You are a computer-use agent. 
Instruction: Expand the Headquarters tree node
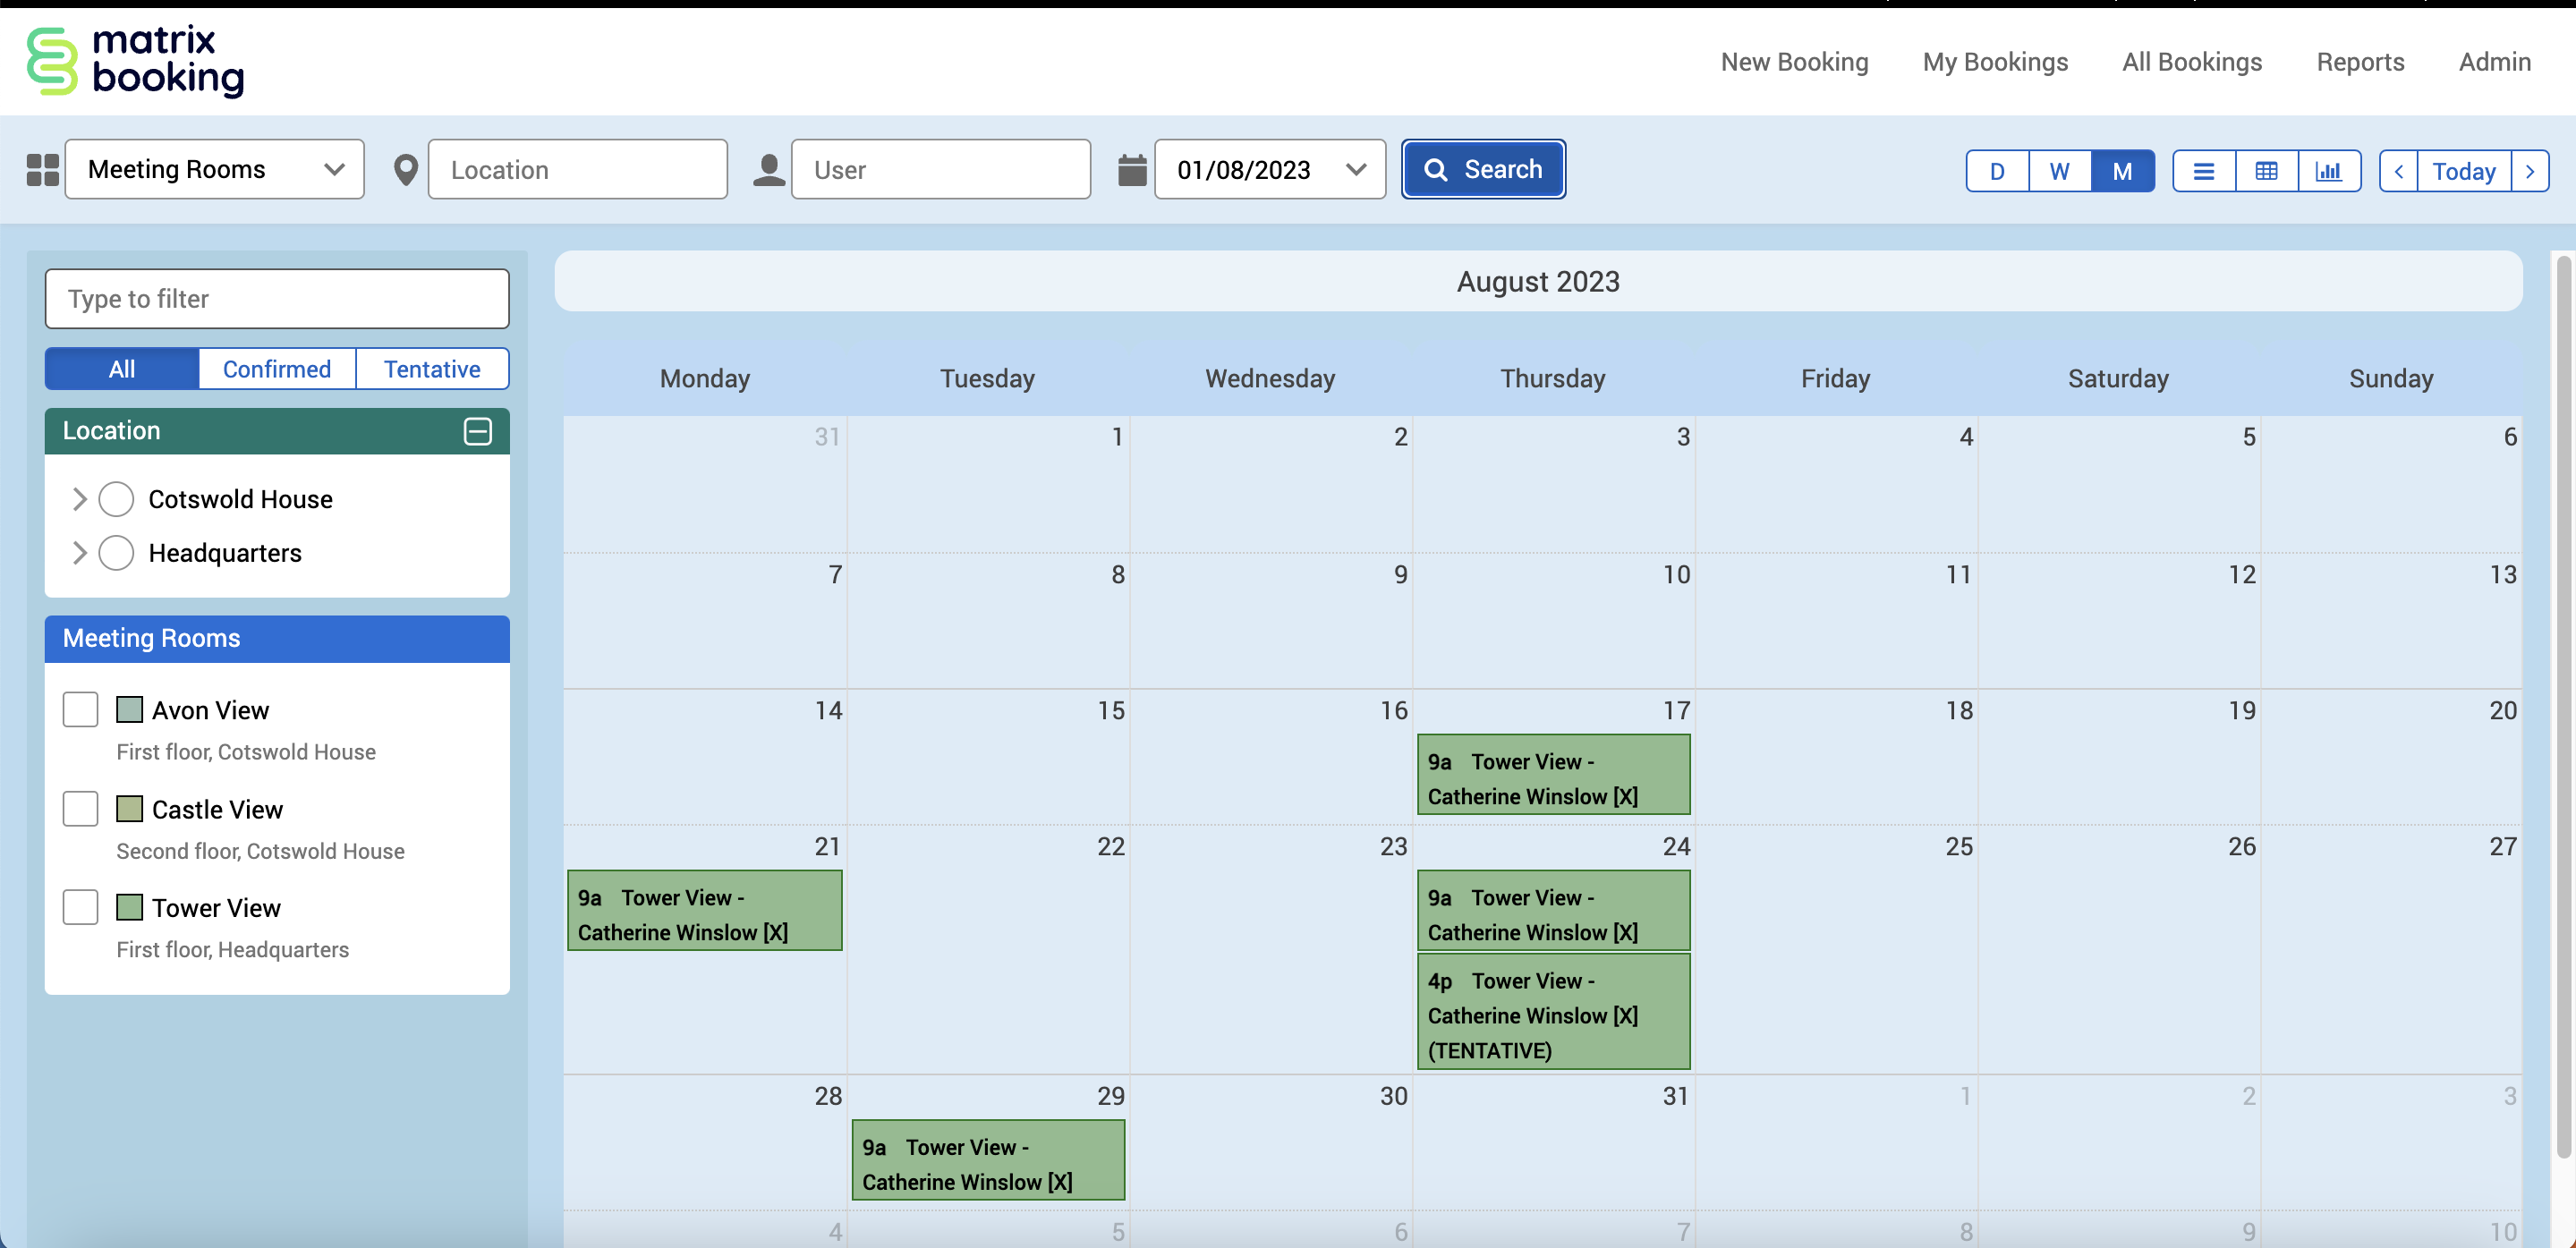(x=80, y=553)
